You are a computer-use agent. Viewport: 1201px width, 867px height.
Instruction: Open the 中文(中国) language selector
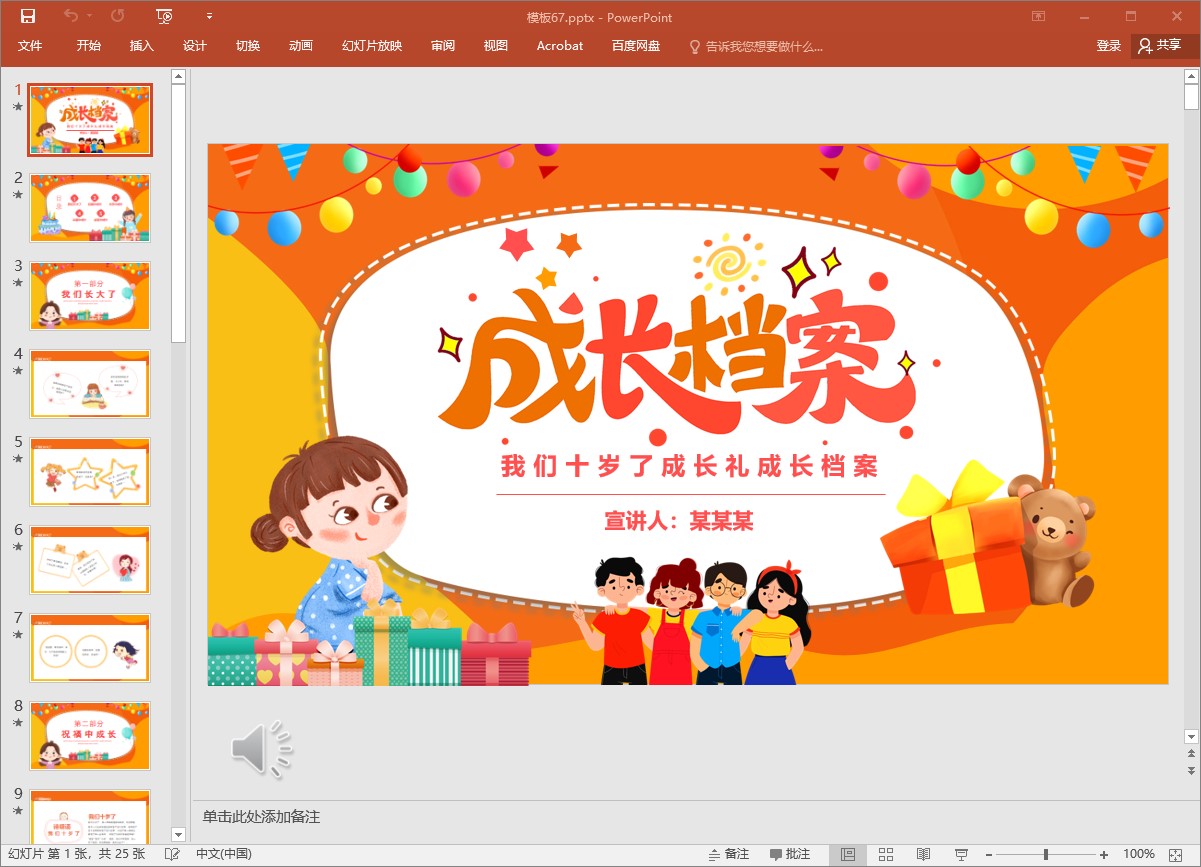pyautogui.click(x=224, y=854)
